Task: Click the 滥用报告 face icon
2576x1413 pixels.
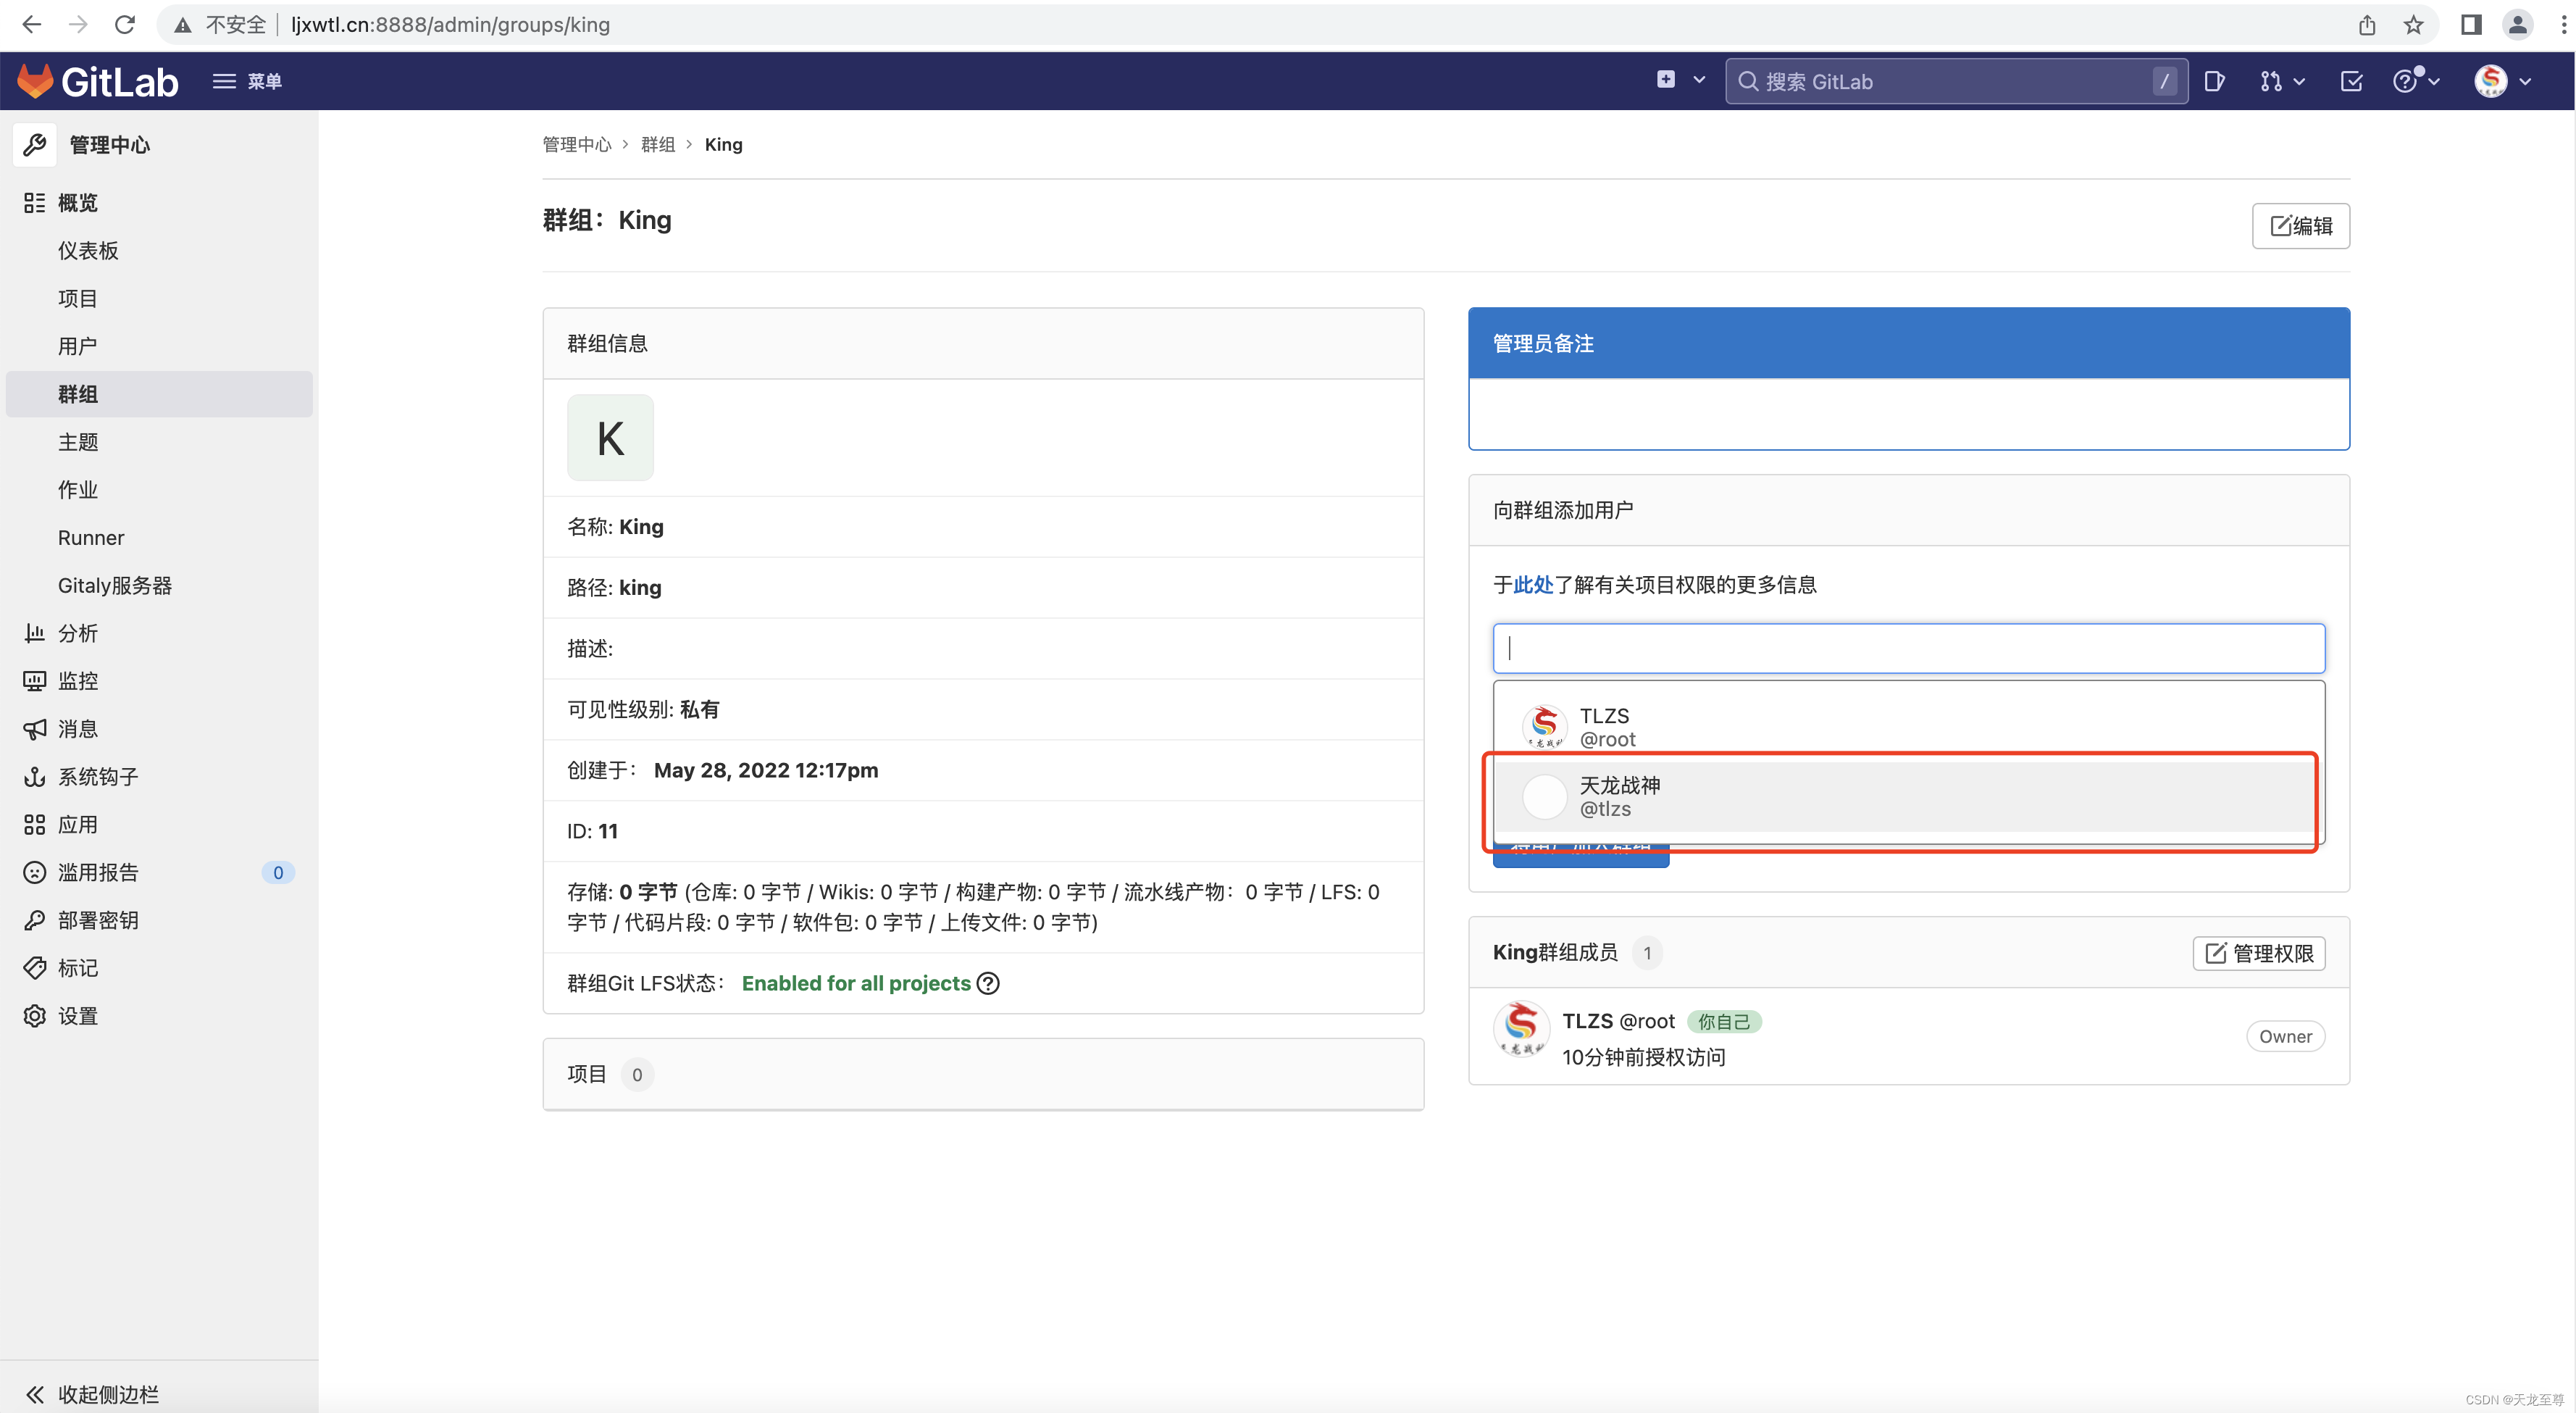Action: tap(35, 873)
